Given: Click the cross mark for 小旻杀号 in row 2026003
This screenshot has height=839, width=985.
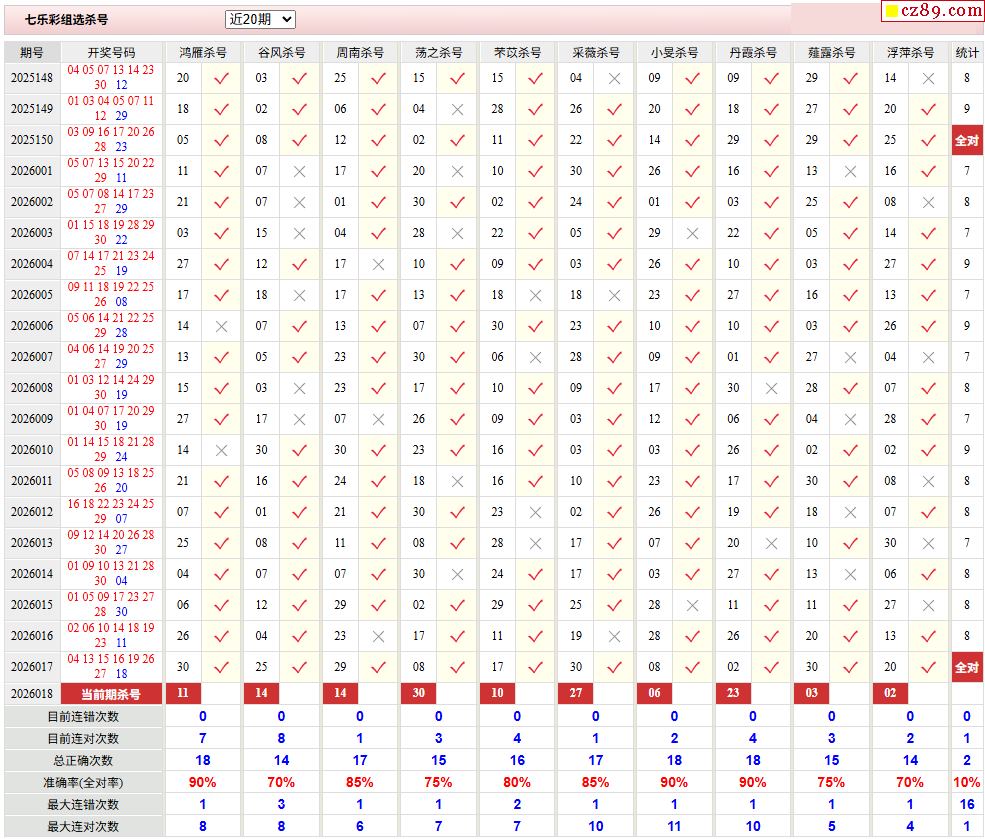Looking at the screenshot, I should click(692, 233).
